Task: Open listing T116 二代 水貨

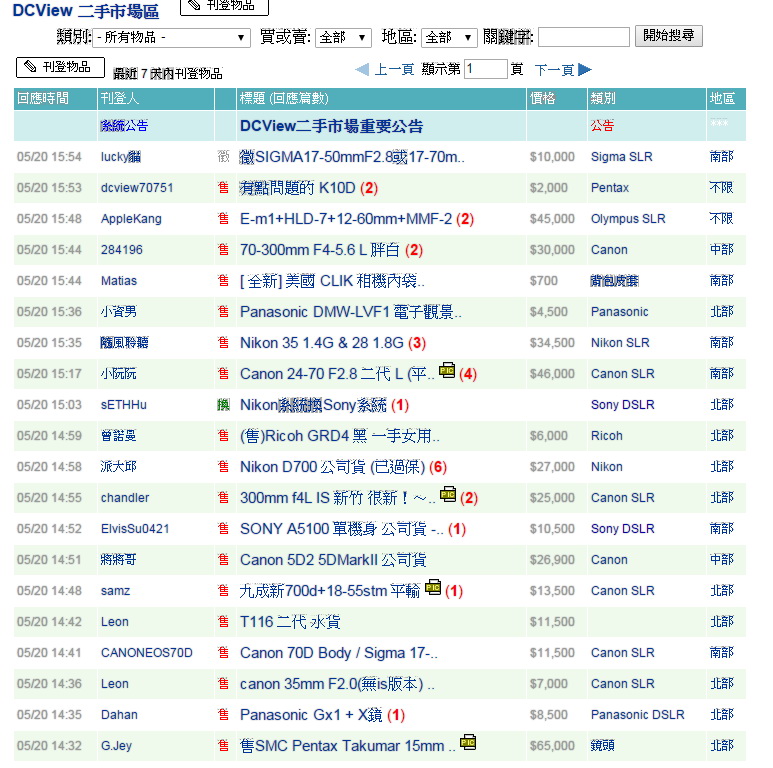Action: 290,622
